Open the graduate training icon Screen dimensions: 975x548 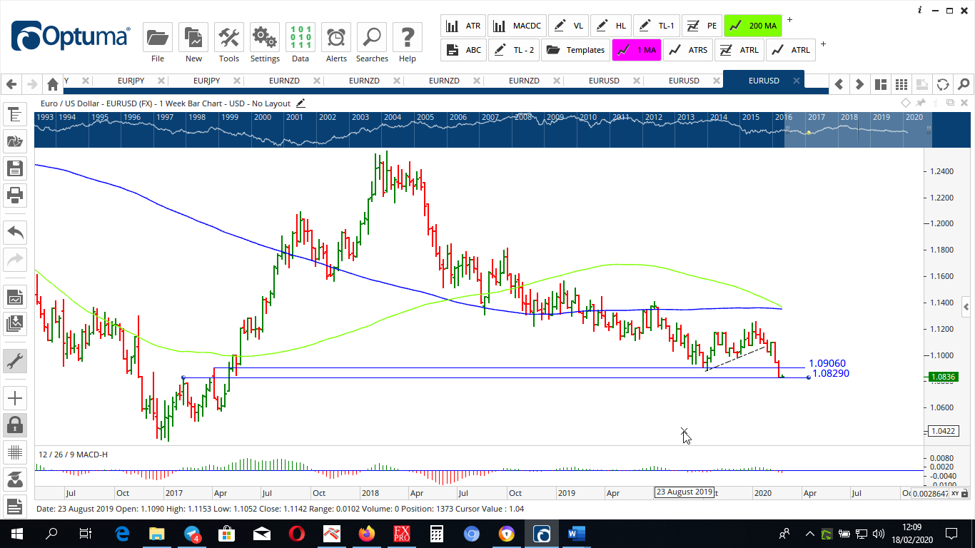coord(15,479)
